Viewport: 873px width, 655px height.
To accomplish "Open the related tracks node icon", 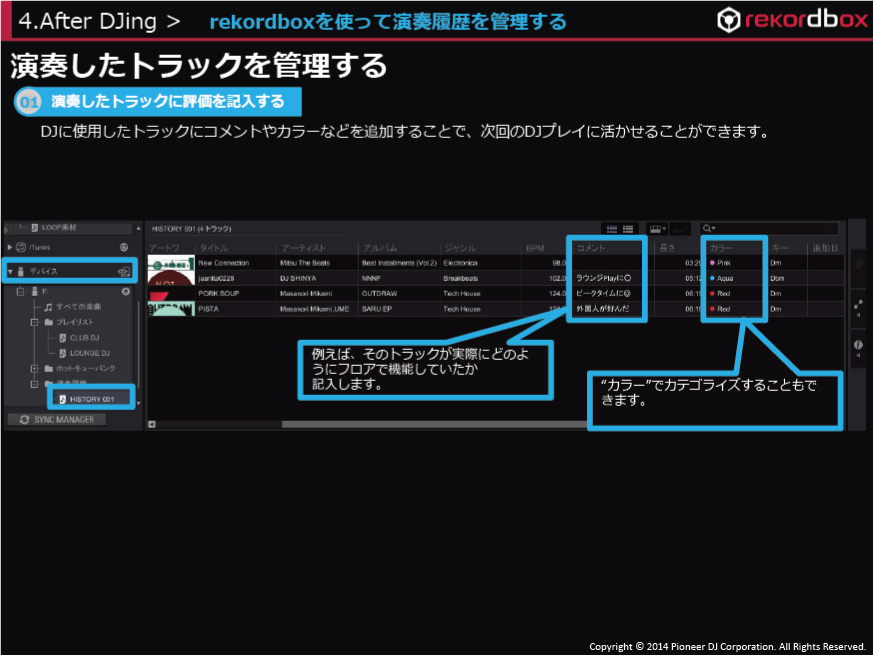I will coord(859,305).
